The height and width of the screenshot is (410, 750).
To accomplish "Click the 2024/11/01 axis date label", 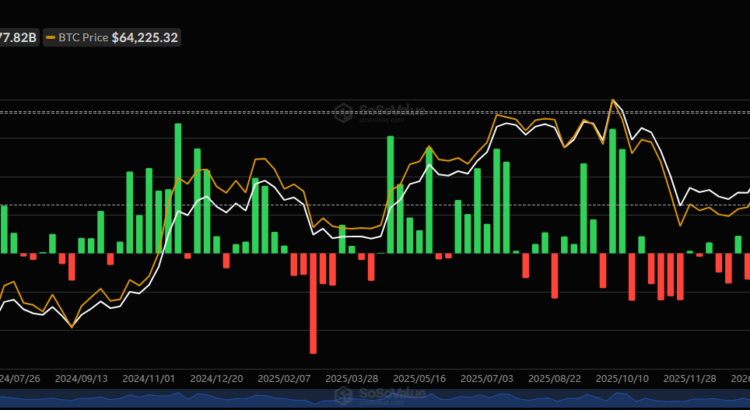I will pyautogui.click(x=149, y=379).
